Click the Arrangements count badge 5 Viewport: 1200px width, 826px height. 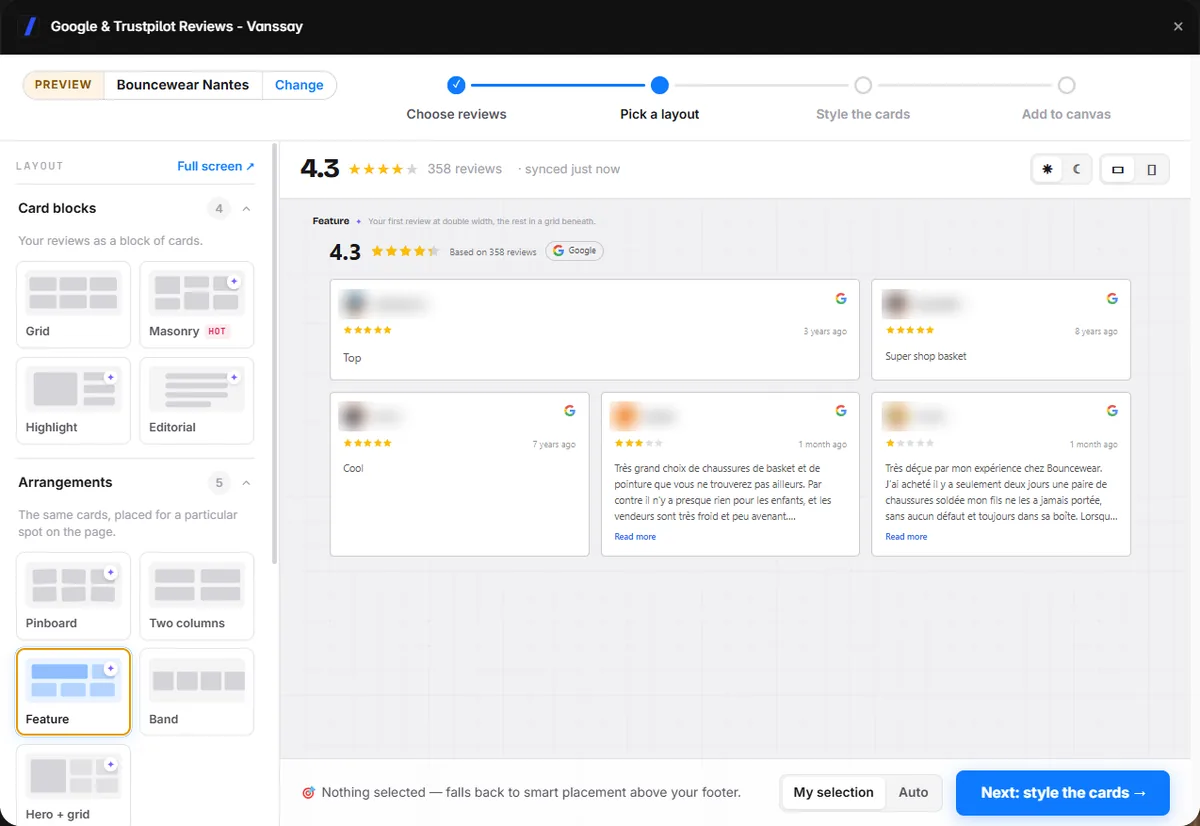pyautogui.click(x=219, y=483)
